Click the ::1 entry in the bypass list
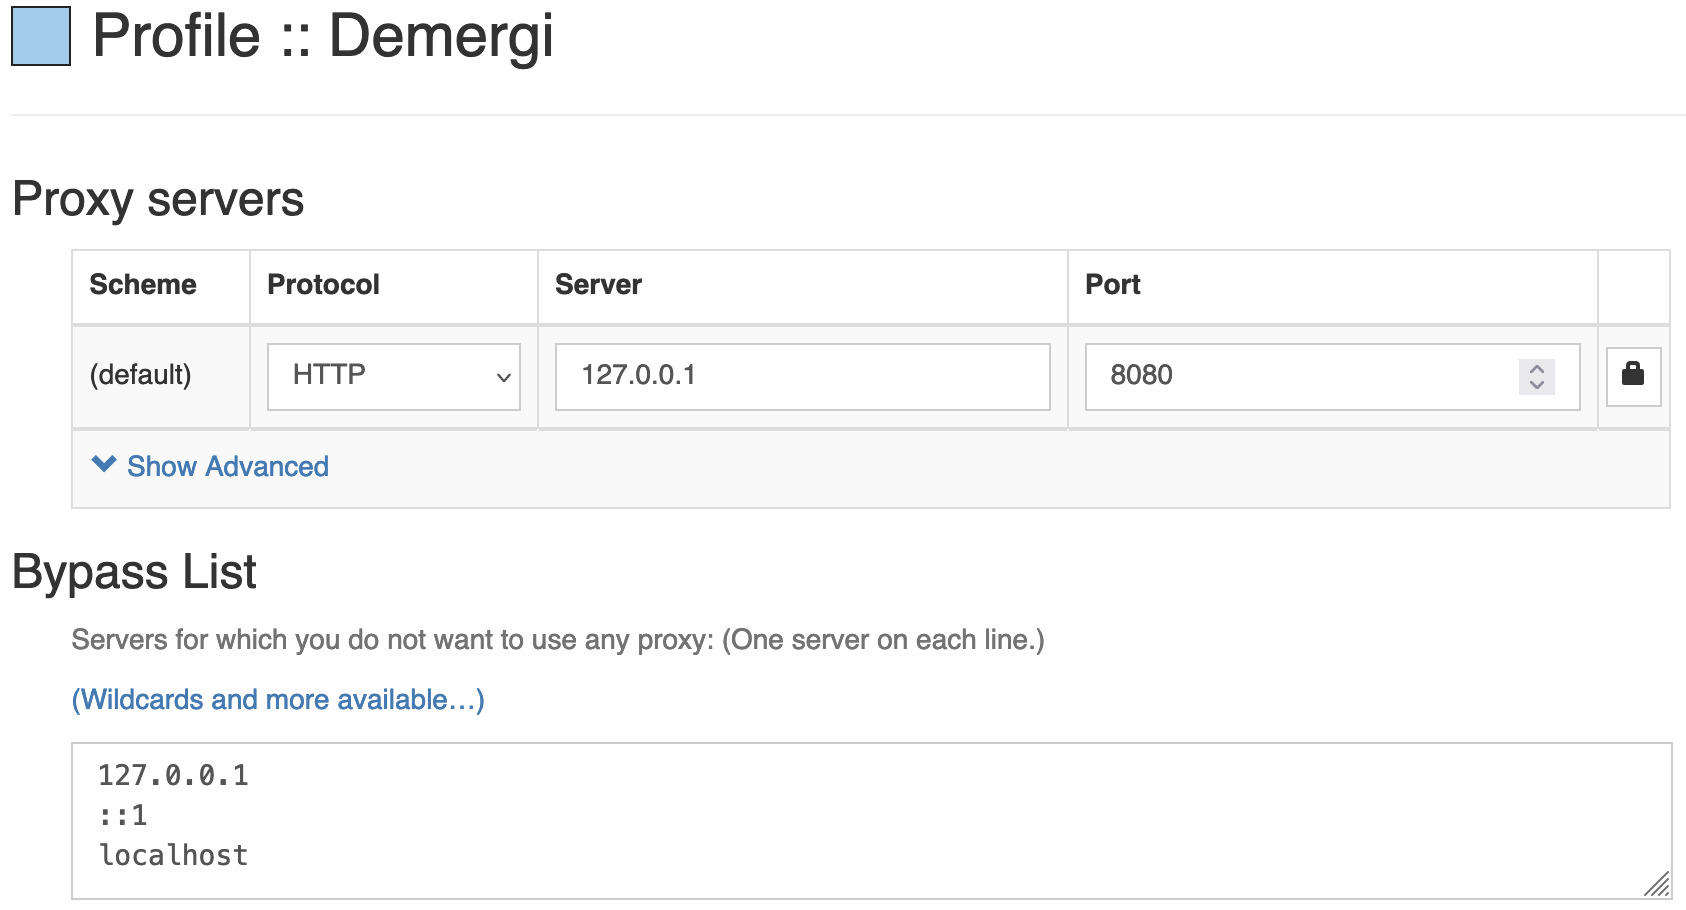 (123, 815)
